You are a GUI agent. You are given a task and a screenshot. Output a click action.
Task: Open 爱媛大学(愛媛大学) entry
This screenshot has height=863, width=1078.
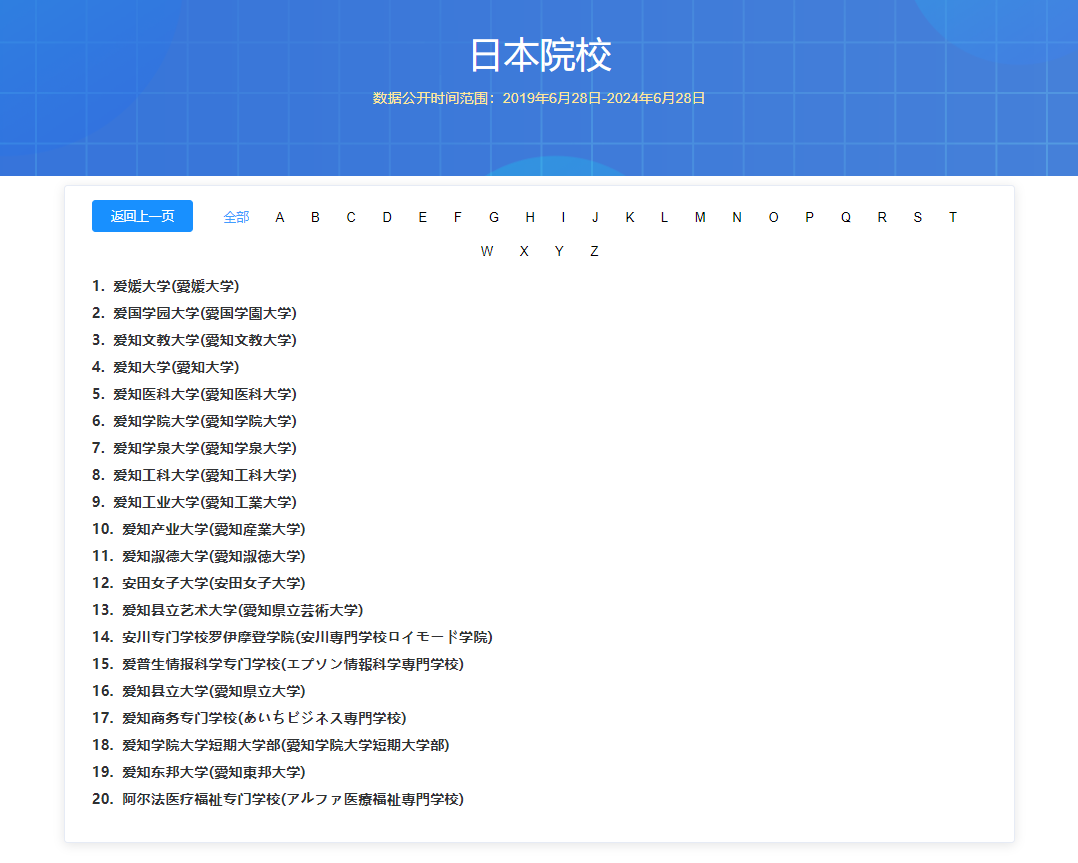pos(176,286)
